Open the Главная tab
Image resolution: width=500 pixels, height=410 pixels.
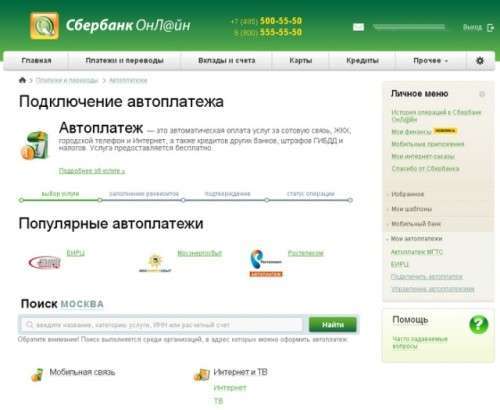[x=36, y=61]
